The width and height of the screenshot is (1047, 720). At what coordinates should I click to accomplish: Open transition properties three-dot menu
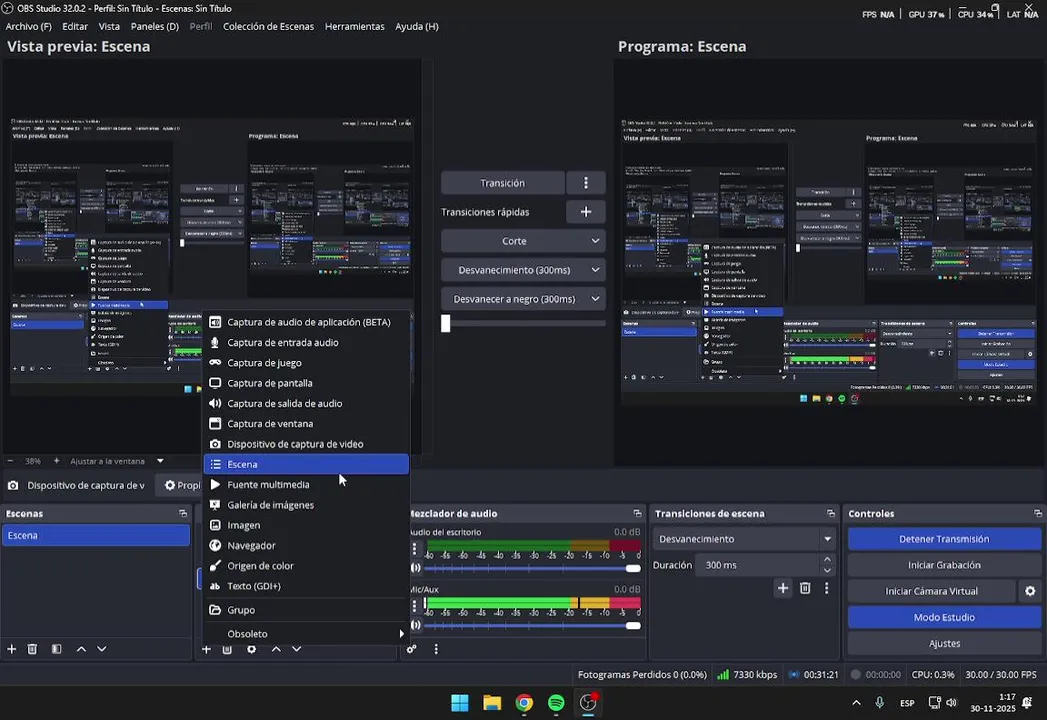tap(827, 588)
